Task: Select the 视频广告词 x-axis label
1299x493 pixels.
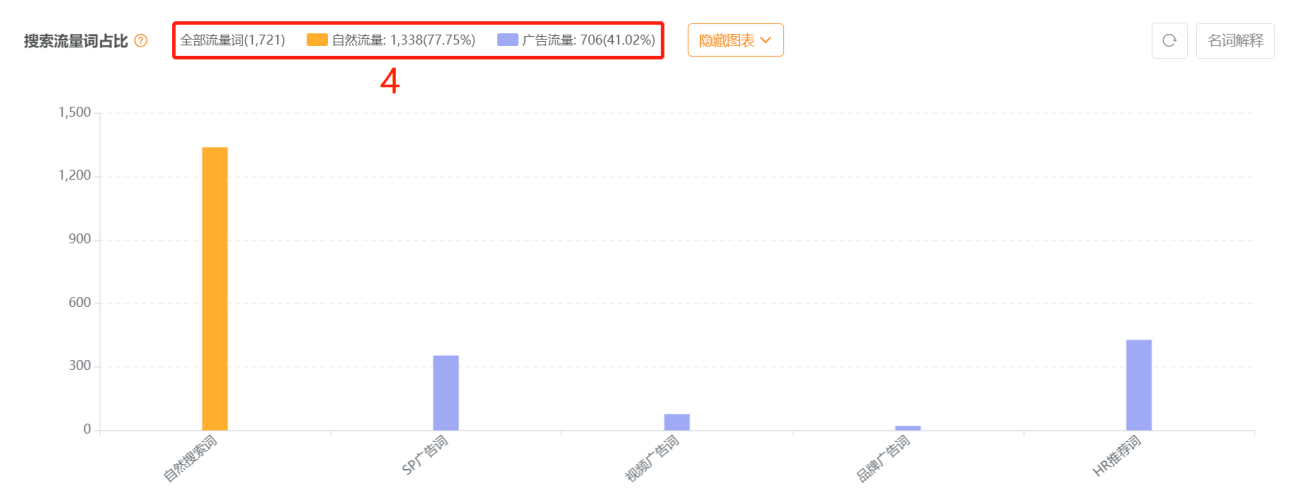Action: (x=653, y=459)
